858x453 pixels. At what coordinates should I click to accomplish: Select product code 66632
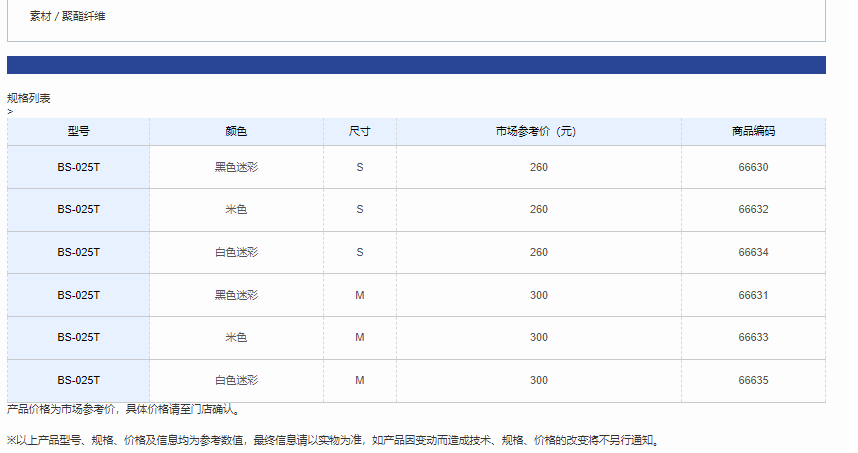tap(753, 210)
